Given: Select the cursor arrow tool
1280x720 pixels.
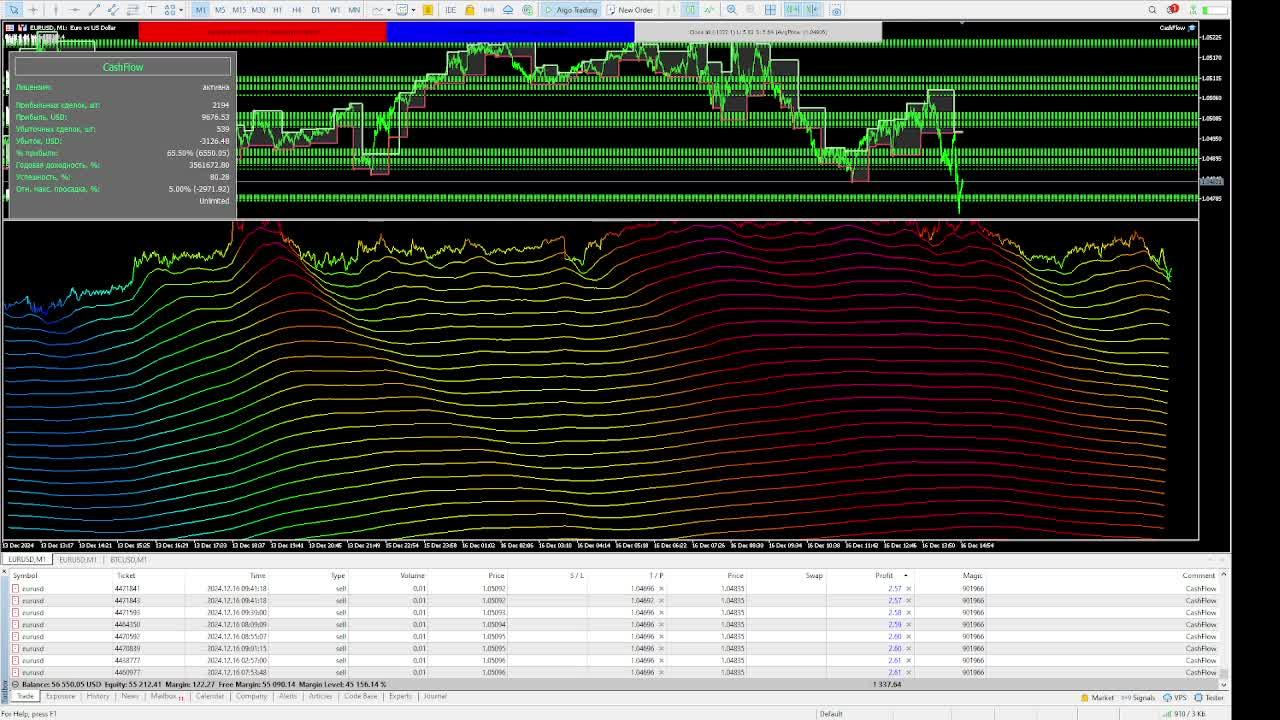Looking at the screenshot, I should pos(13,10).
